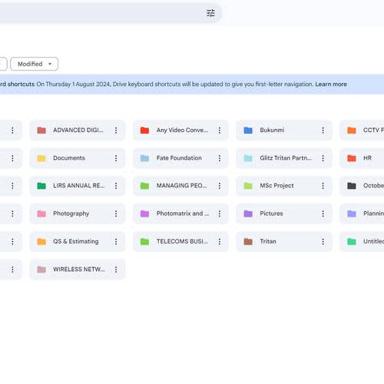384x384 pixels.
Task: Open the Pictures folder
Action: [284, 214]
